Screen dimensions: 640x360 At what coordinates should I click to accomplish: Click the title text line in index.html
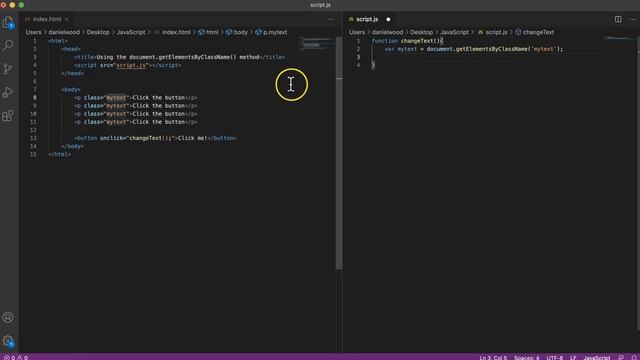click(x=180, y=57)
